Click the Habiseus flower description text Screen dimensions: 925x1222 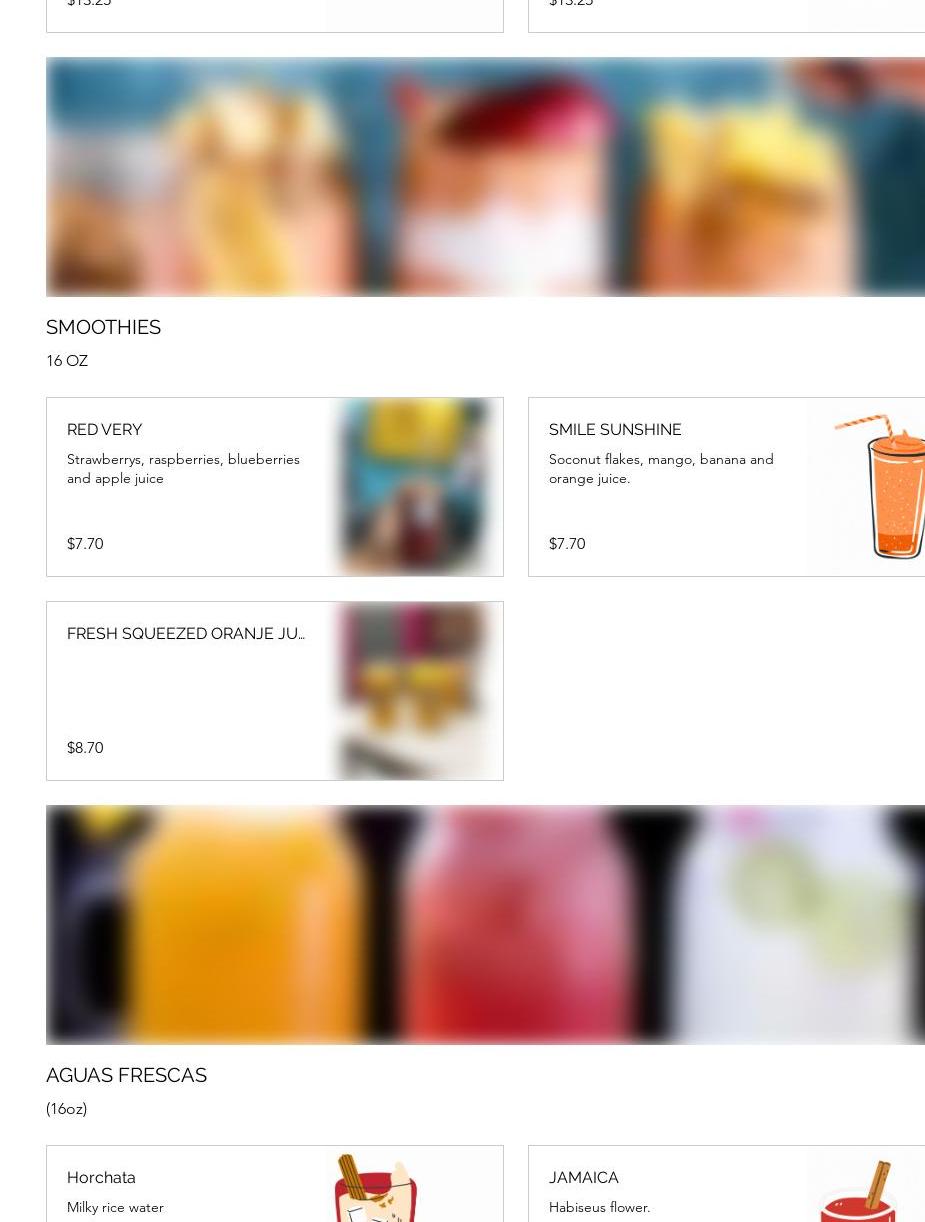[x=599, y=1207]
